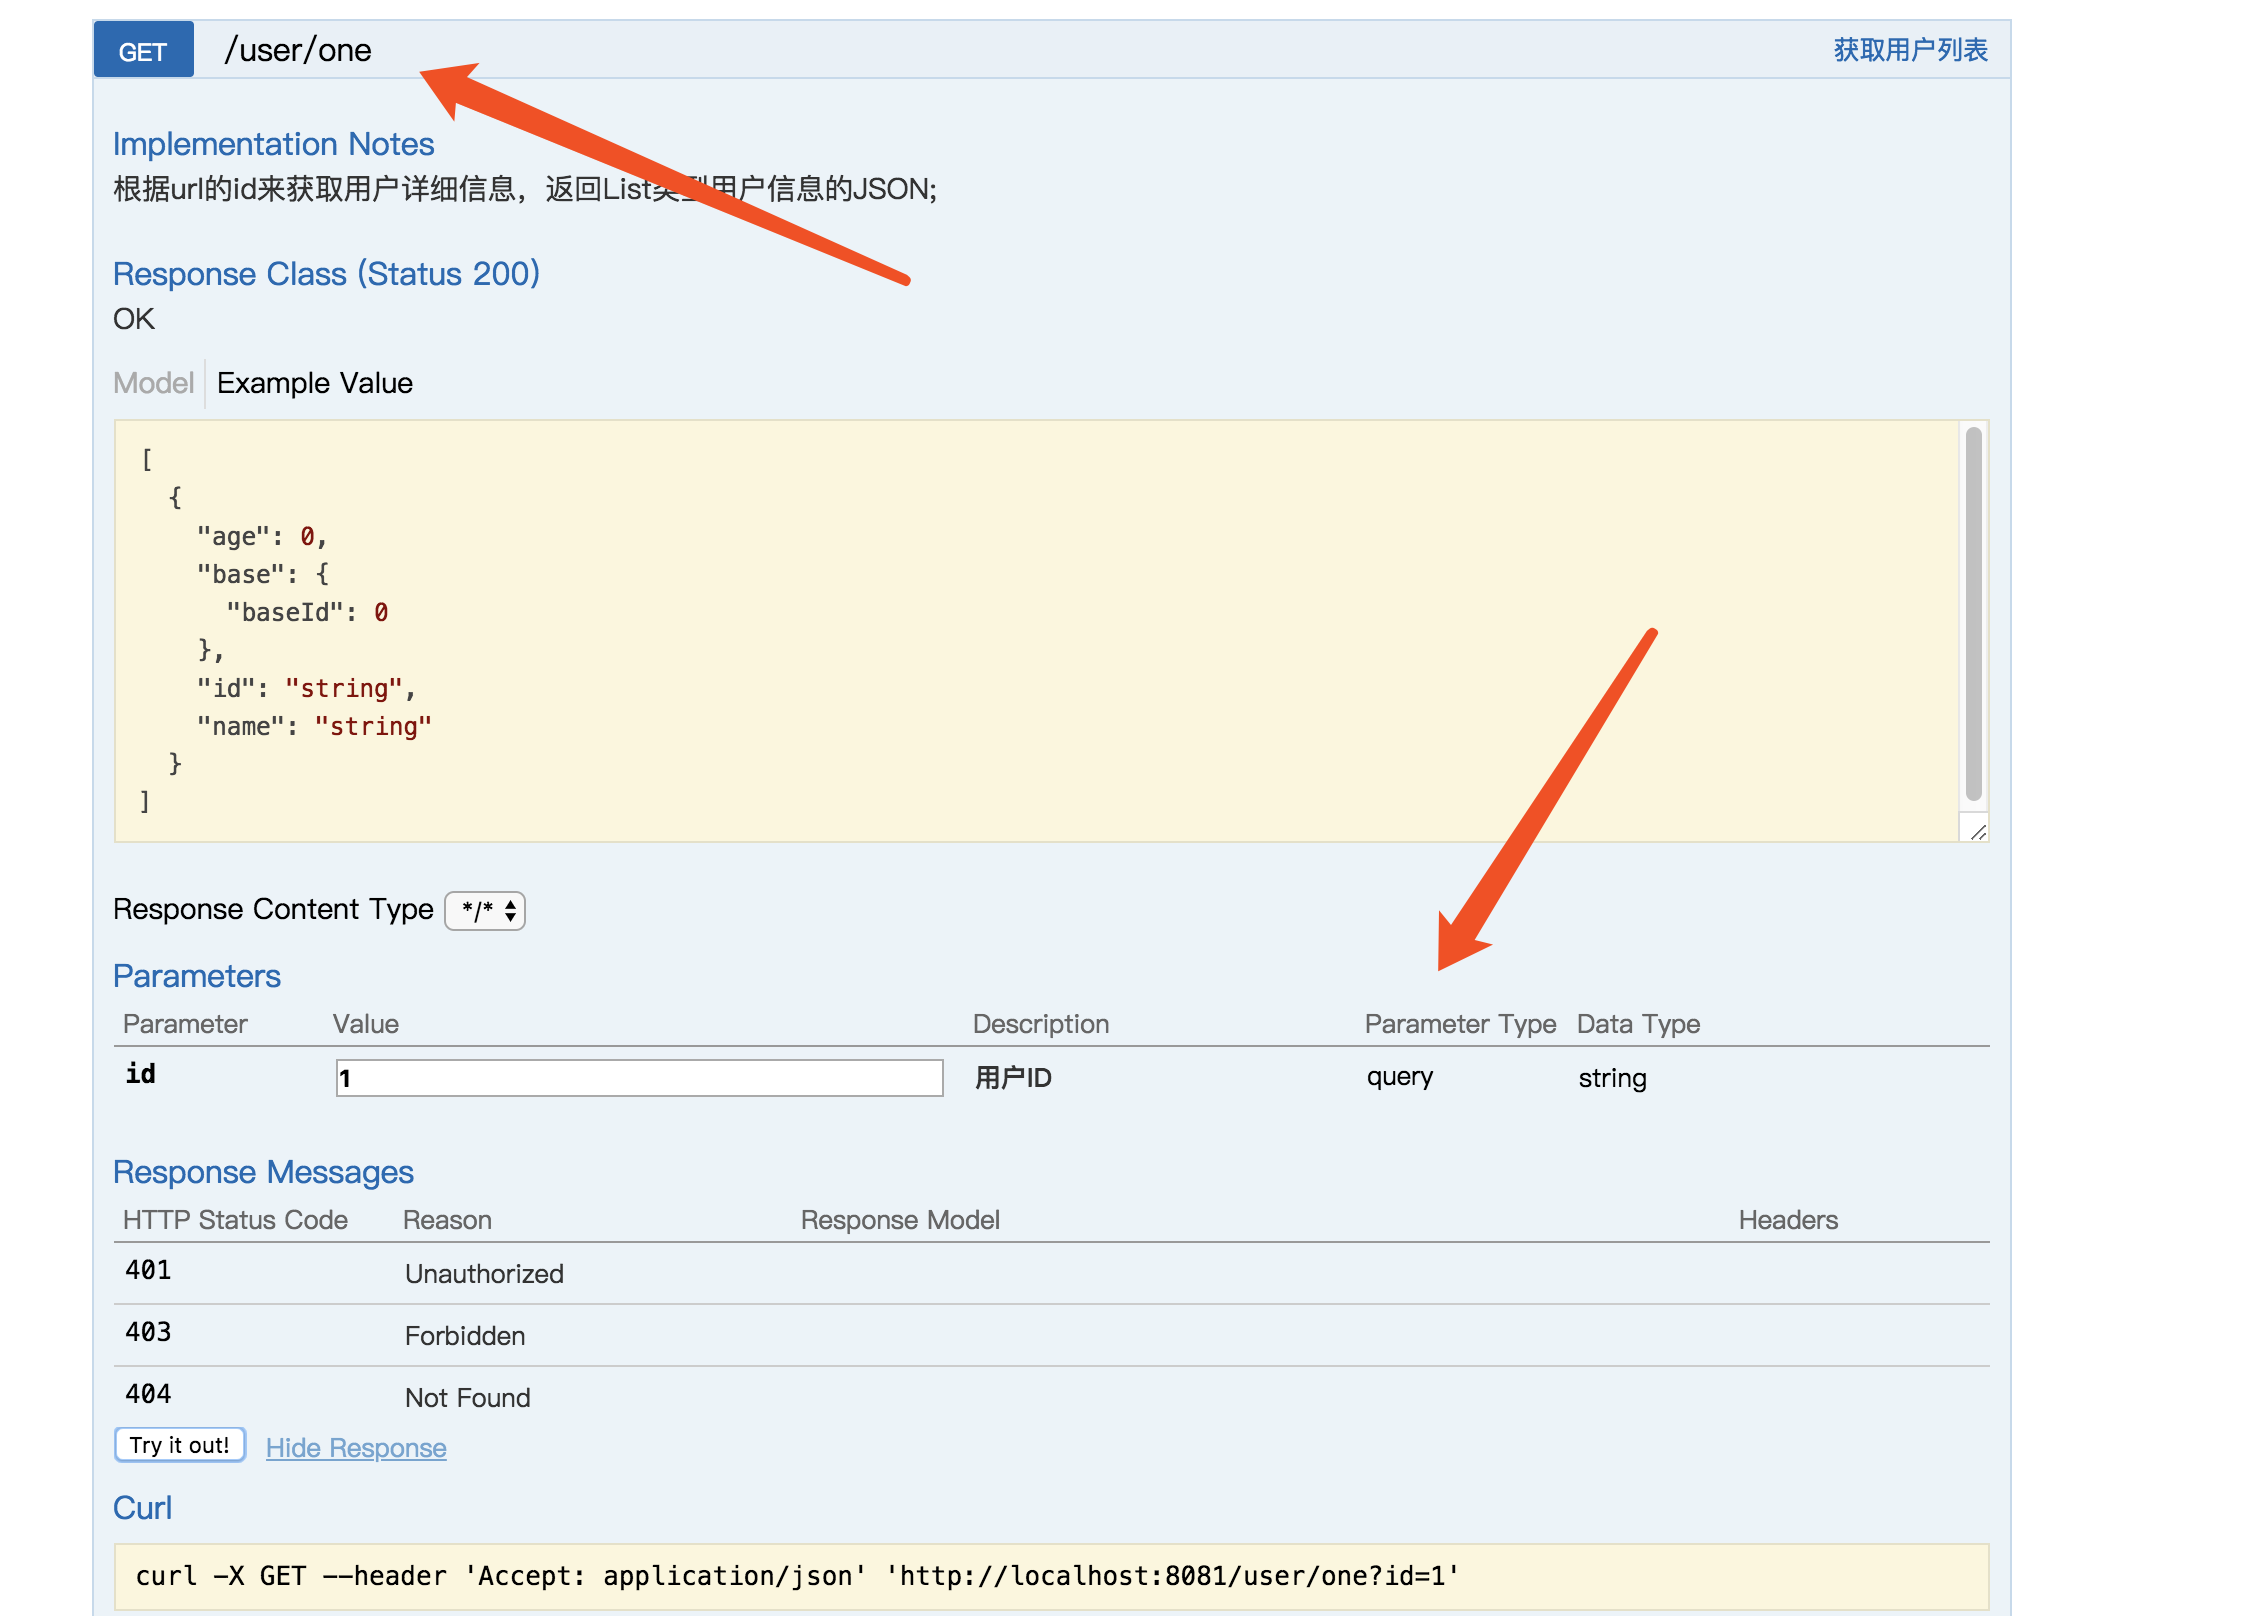Open the Response Content Type dropdown
This screenshot has height=1616, width=2264.
point(485,910)
